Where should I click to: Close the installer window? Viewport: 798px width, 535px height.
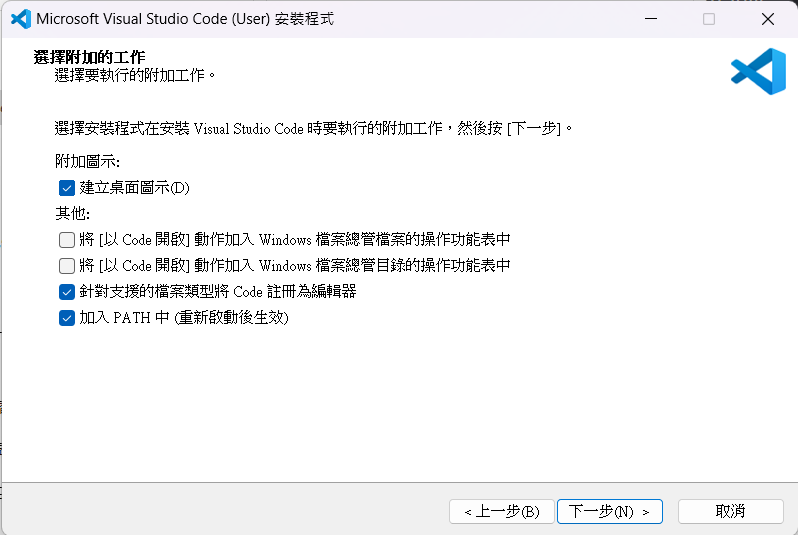pyautogui.click(x=767, y=19)
